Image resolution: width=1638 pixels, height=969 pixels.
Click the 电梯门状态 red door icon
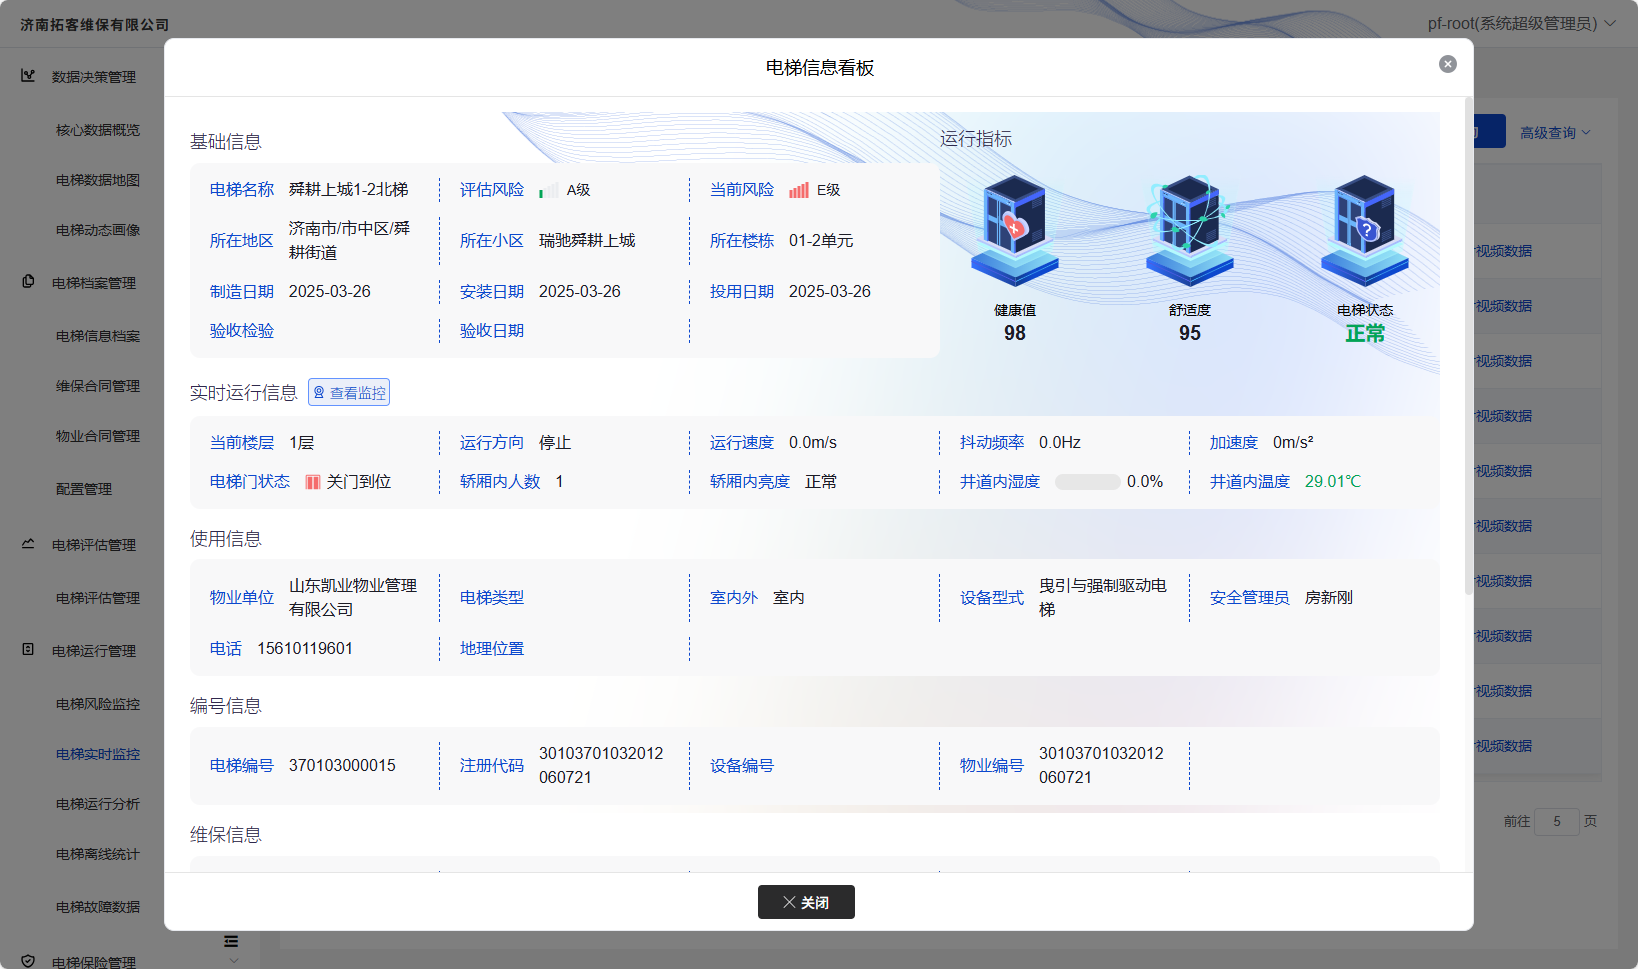[313, 482]
